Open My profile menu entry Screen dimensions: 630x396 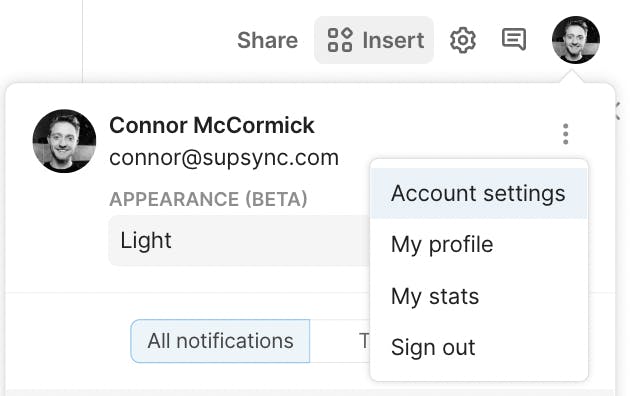479,244
